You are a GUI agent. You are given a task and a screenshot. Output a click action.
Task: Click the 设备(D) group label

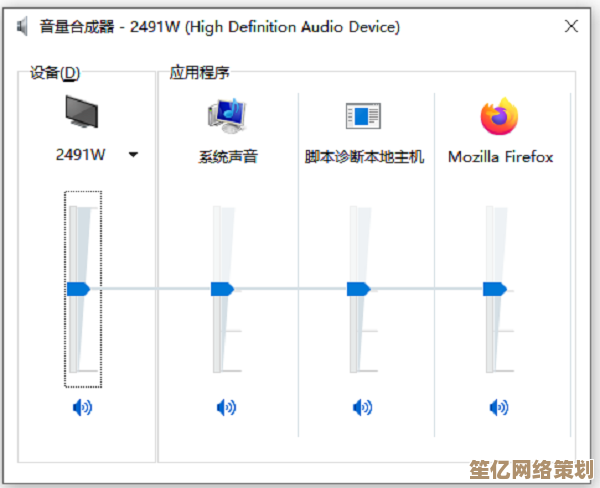(x=55, y=73)
